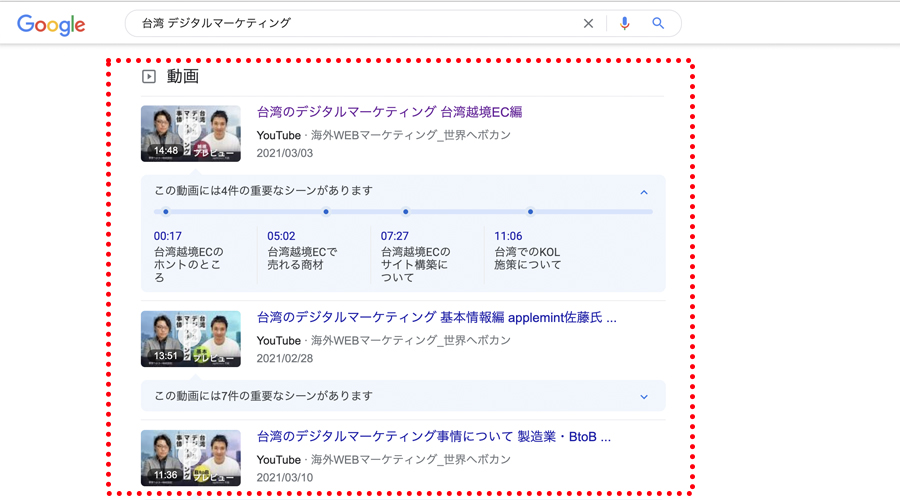Expand the 7件の重要なシーン key moments panel
Screen dimensions: 900x500
644,397
